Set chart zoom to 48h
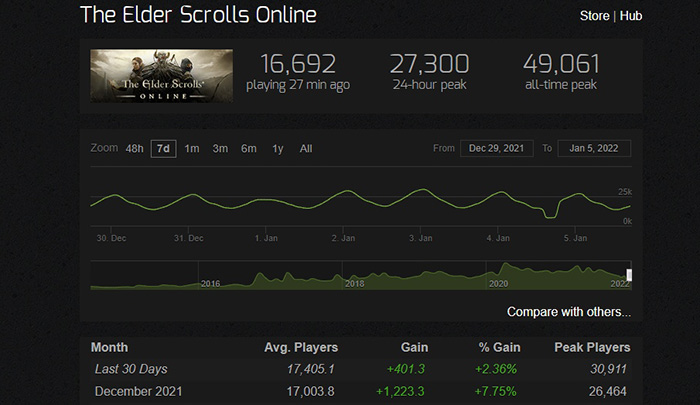The height and width of the screenshot is (405, 700). 134,149
